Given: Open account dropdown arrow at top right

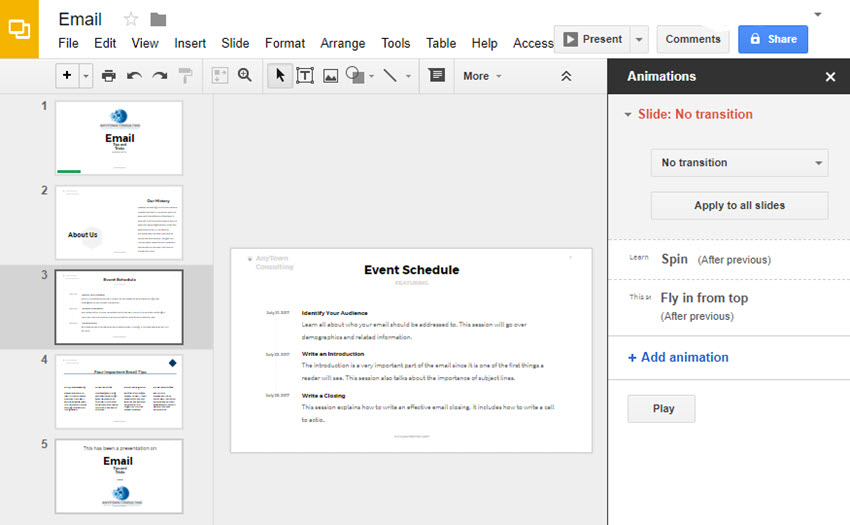Looking at the screenshot, I should pos(818,14).
